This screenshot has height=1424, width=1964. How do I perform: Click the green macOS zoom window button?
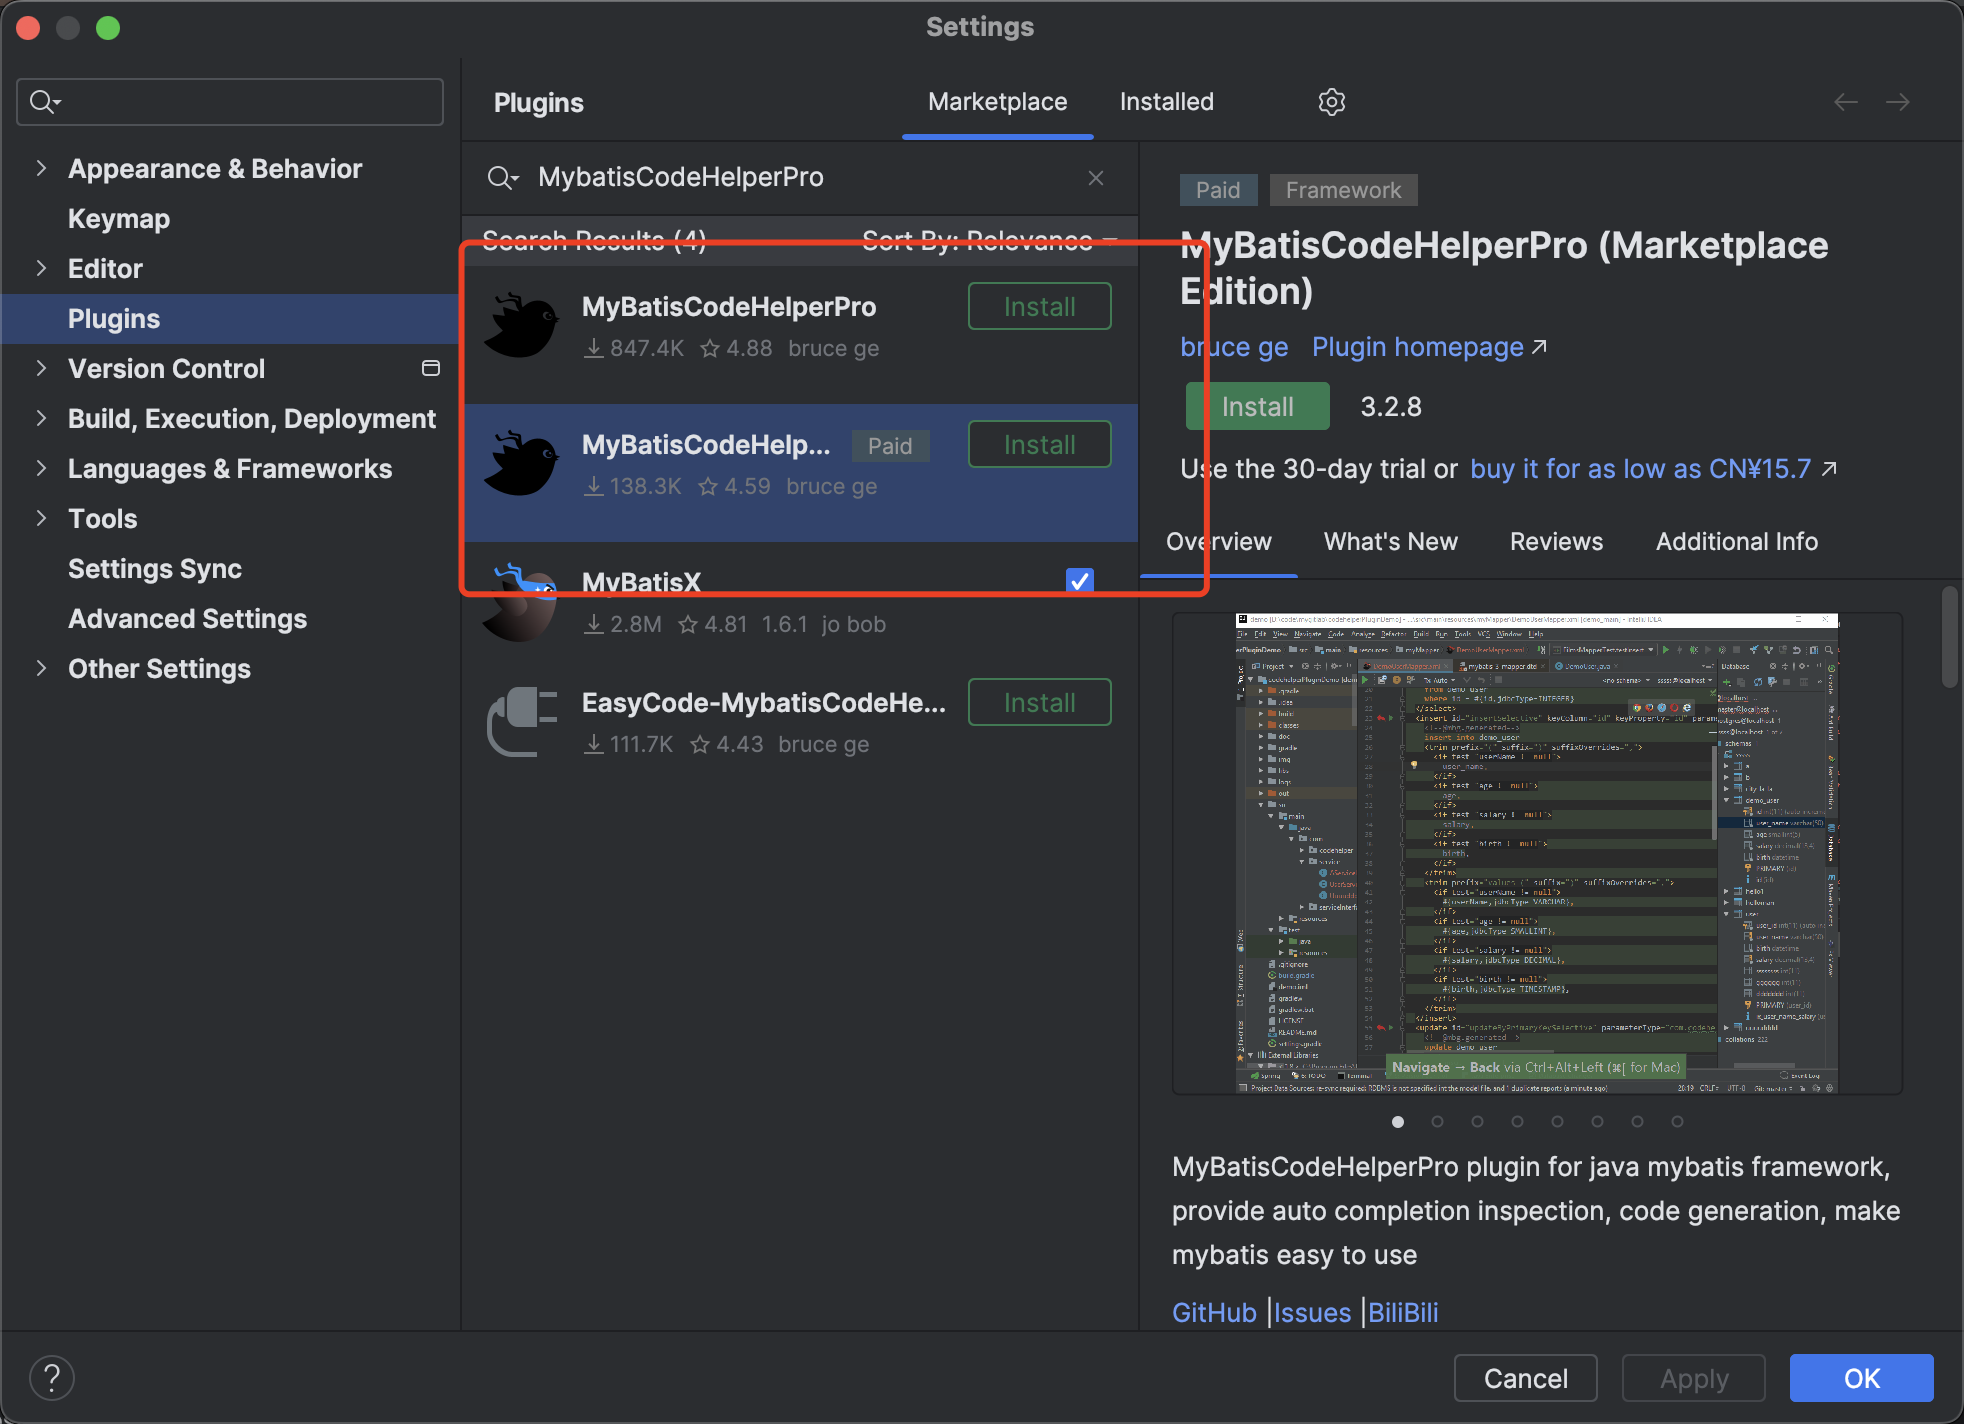point(108,28)
